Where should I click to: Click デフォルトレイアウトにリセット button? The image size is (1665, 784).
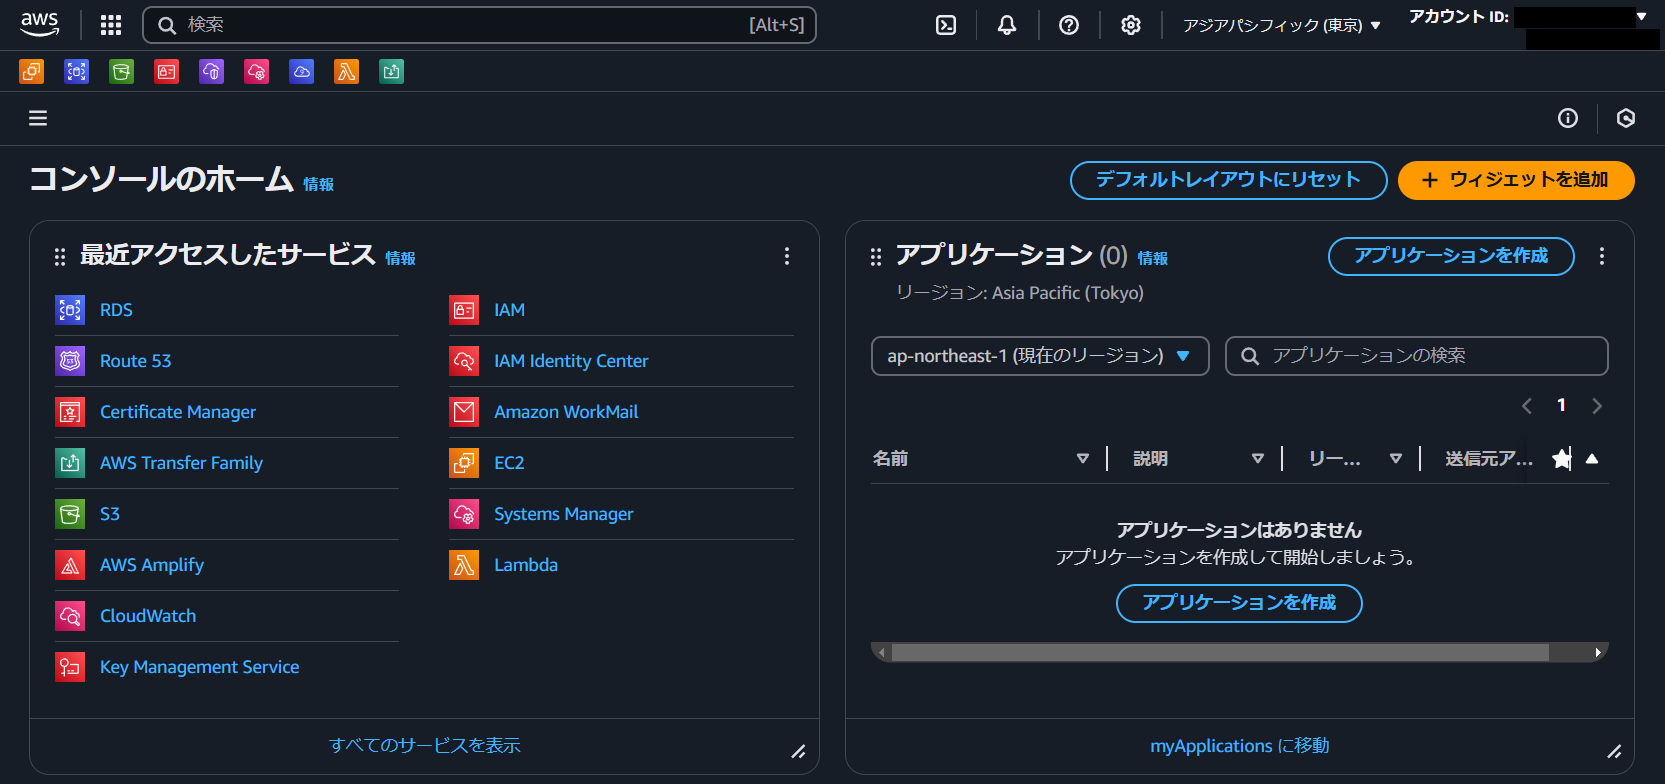[1229, 180]
